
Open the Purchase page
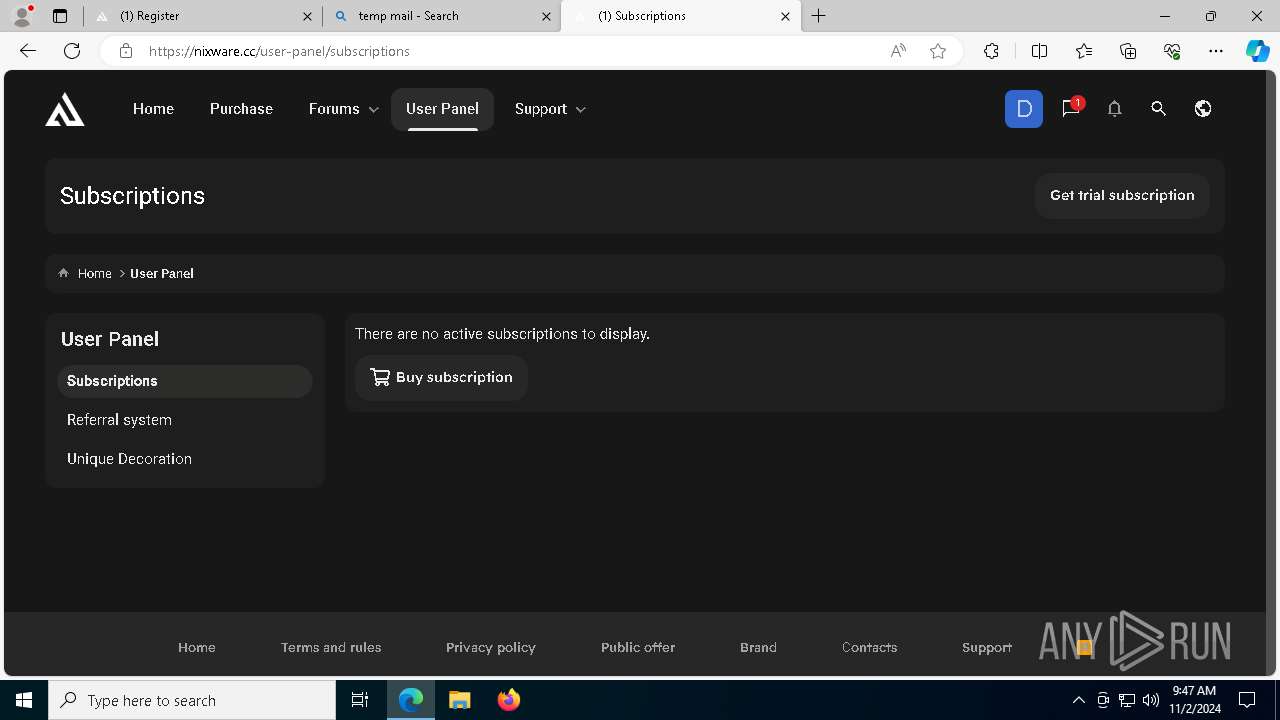point(241,109)
